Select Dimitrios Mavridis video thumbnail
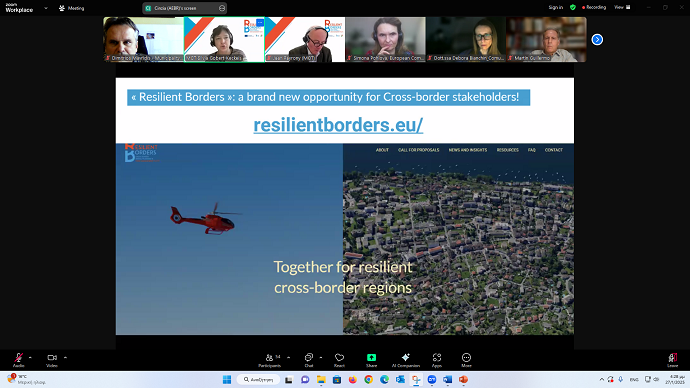 click(x=143, y=39)
